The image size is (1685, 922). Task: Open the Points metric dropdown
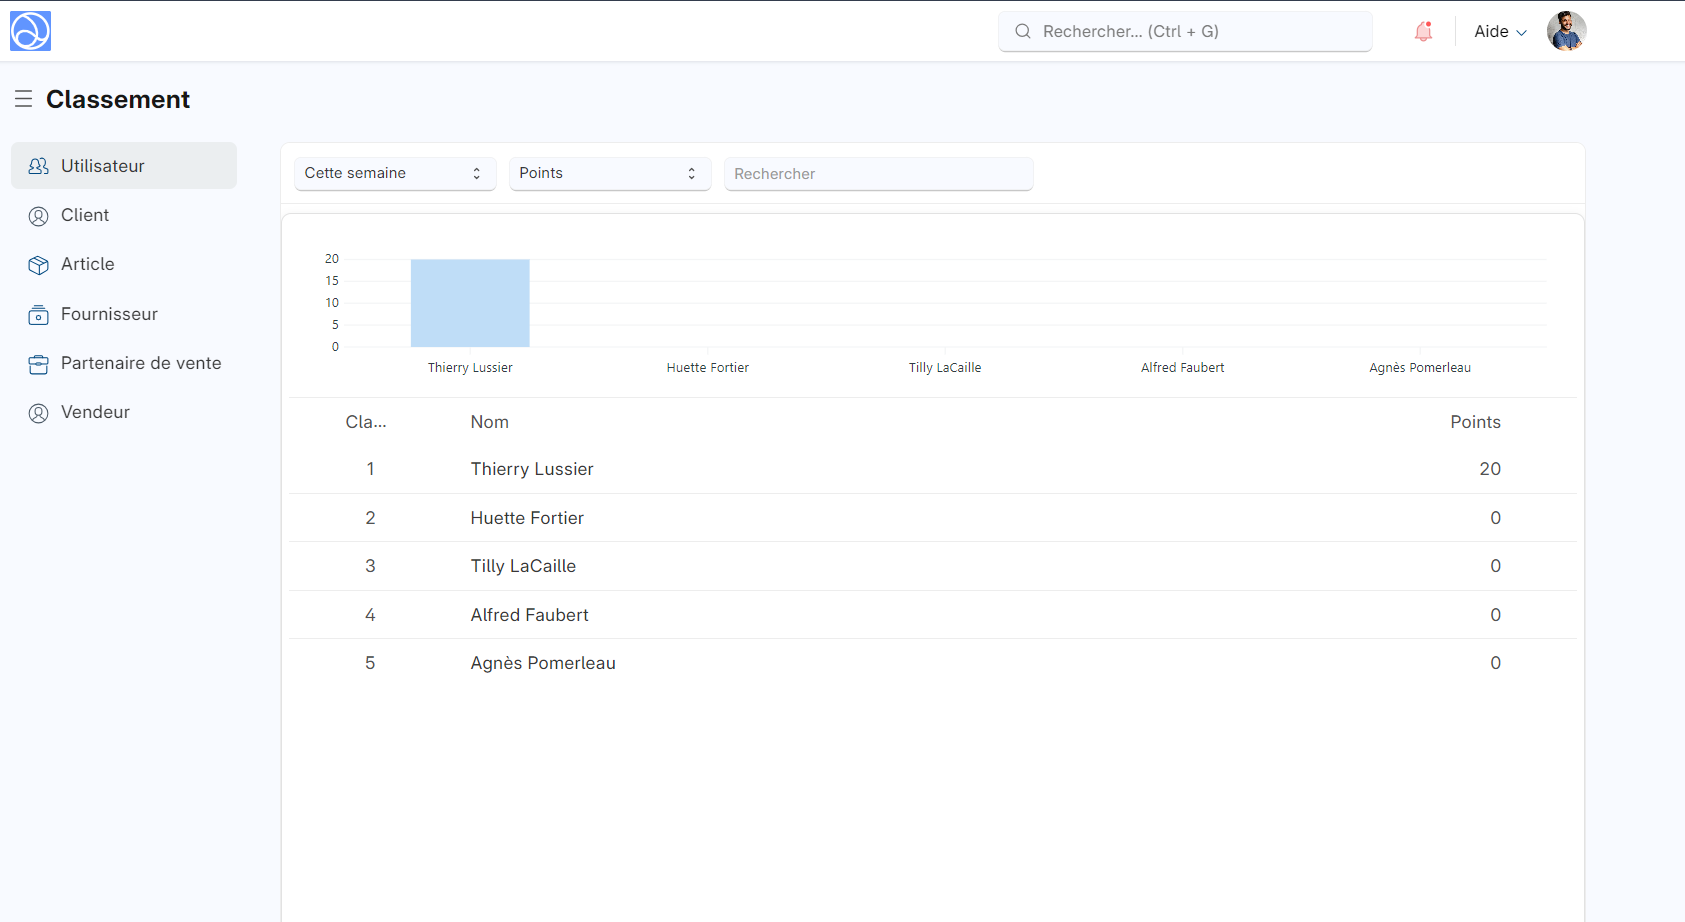tap(609, 173)
